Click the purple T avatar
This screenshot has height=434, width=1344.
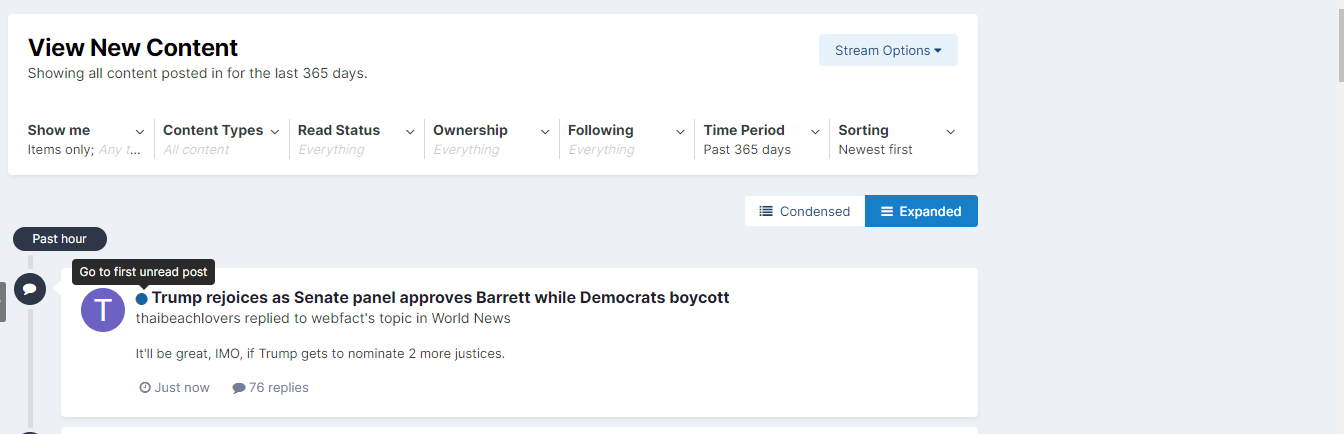coord(103,309)
